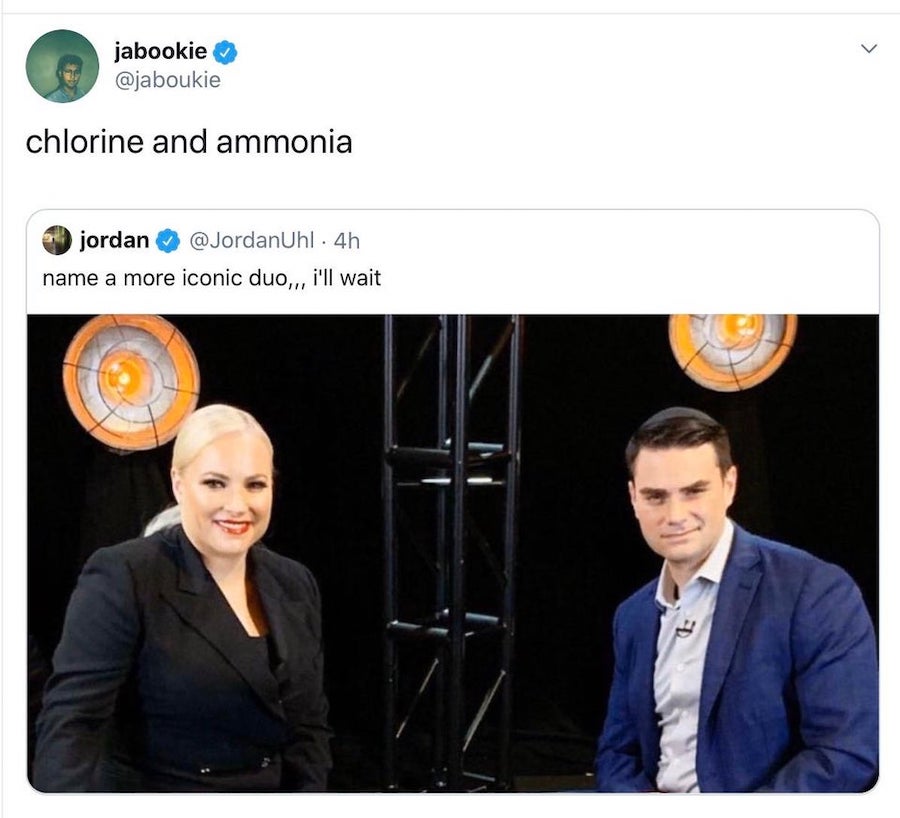
Task: Click jabookie's blue verified badge
Action: click(225, 52)
